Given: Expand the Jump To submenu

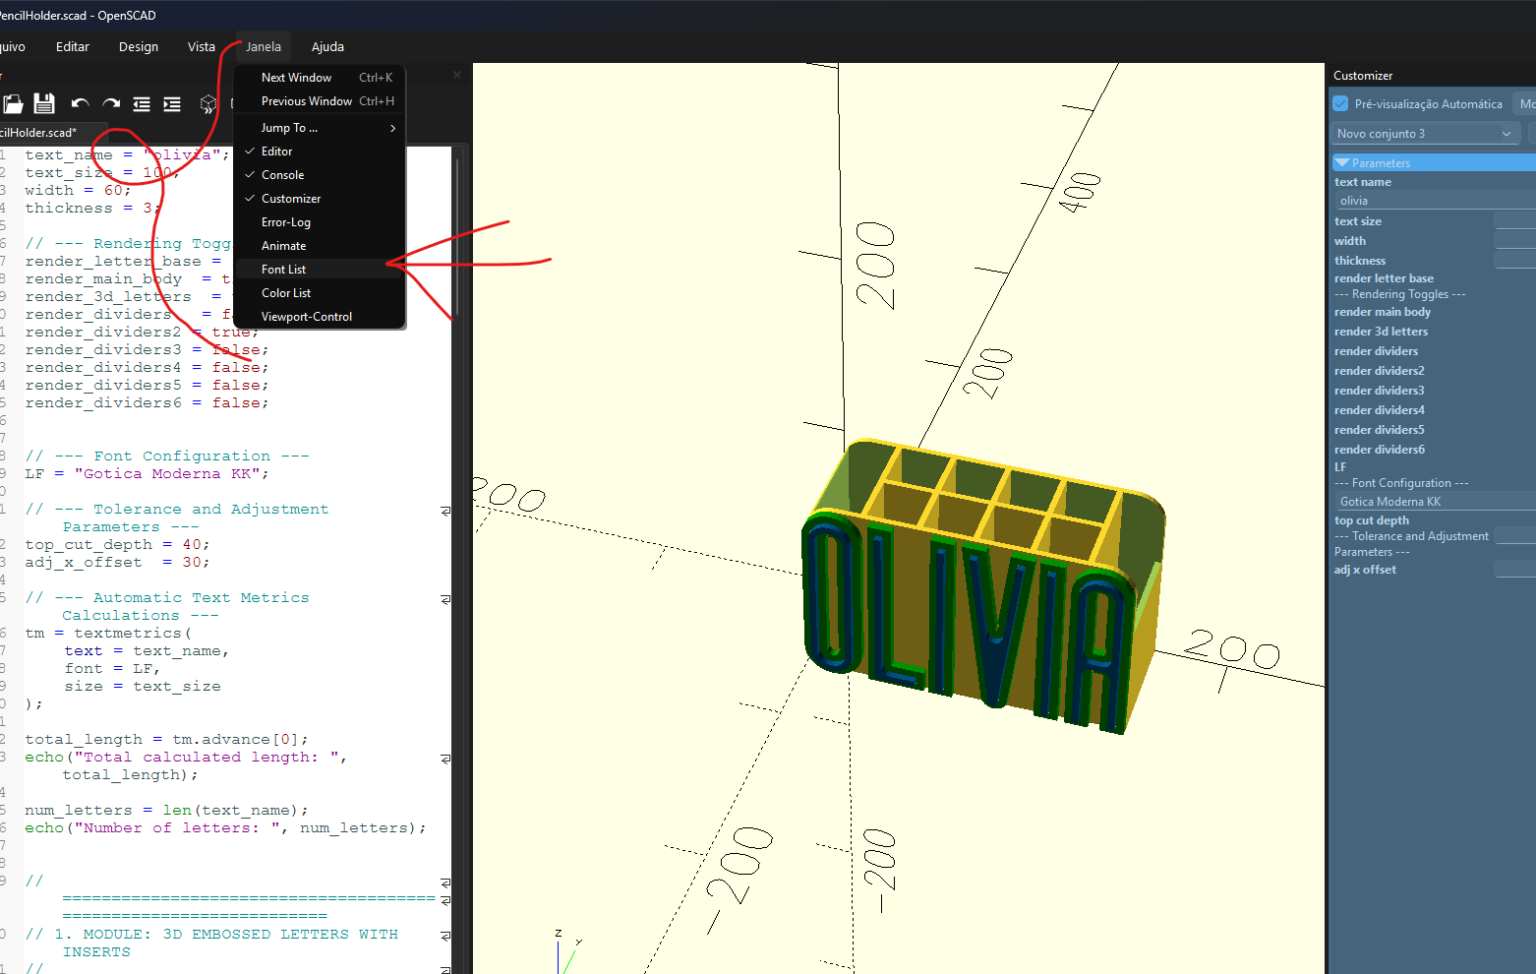Looking at the screenshot, I should pyautogui.click(x=320, y=128).
